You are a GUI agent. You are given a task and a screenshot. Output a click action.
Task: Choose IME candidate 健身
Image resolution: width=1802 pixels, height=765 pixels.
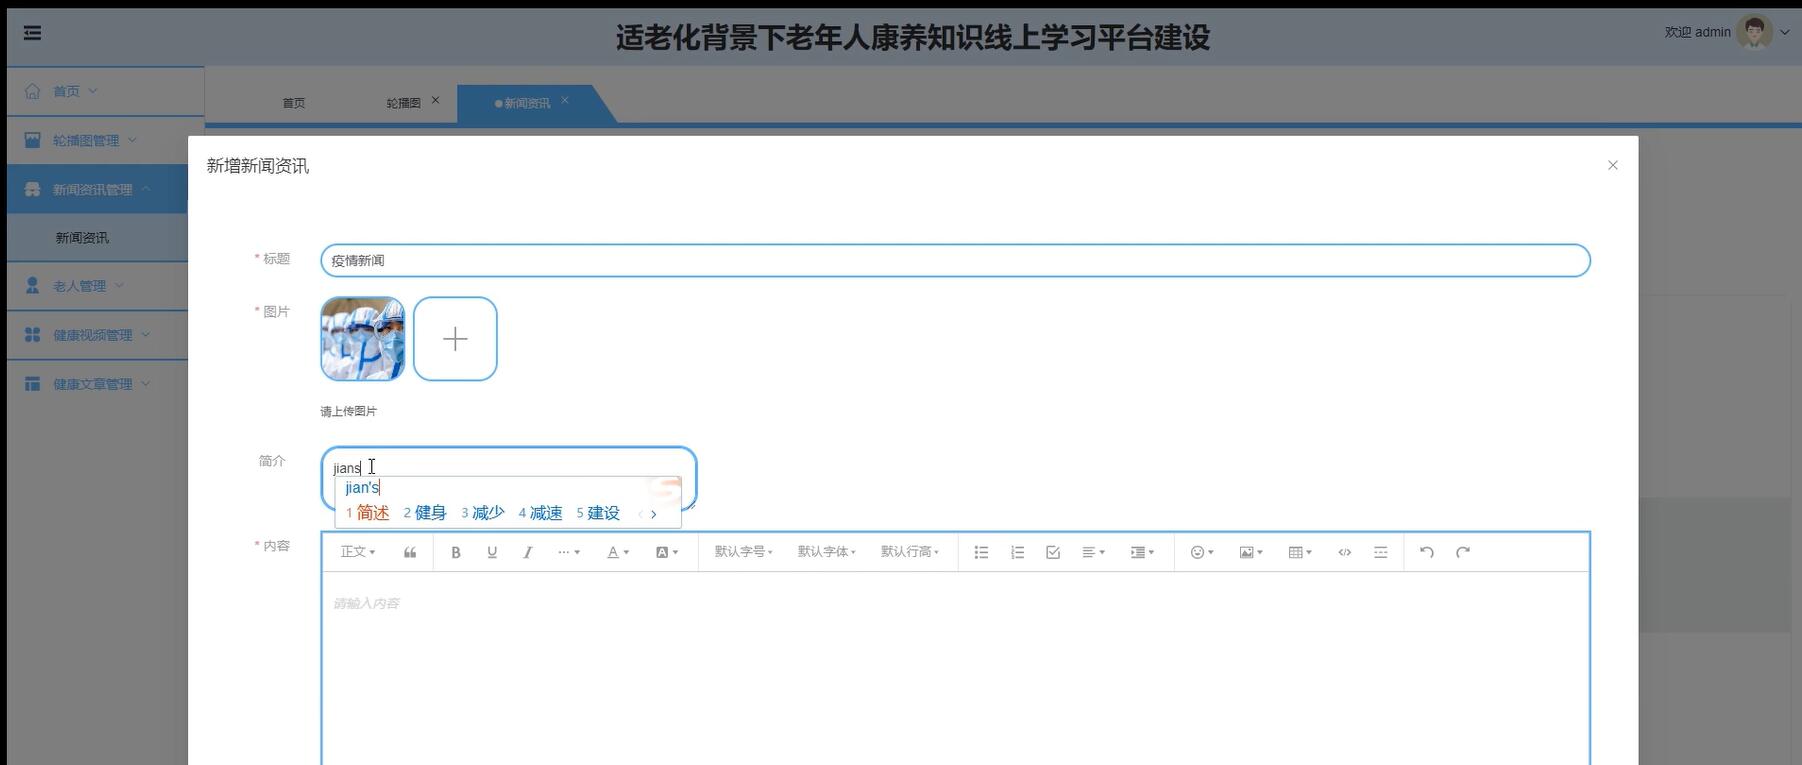click(x=425, y=513)
